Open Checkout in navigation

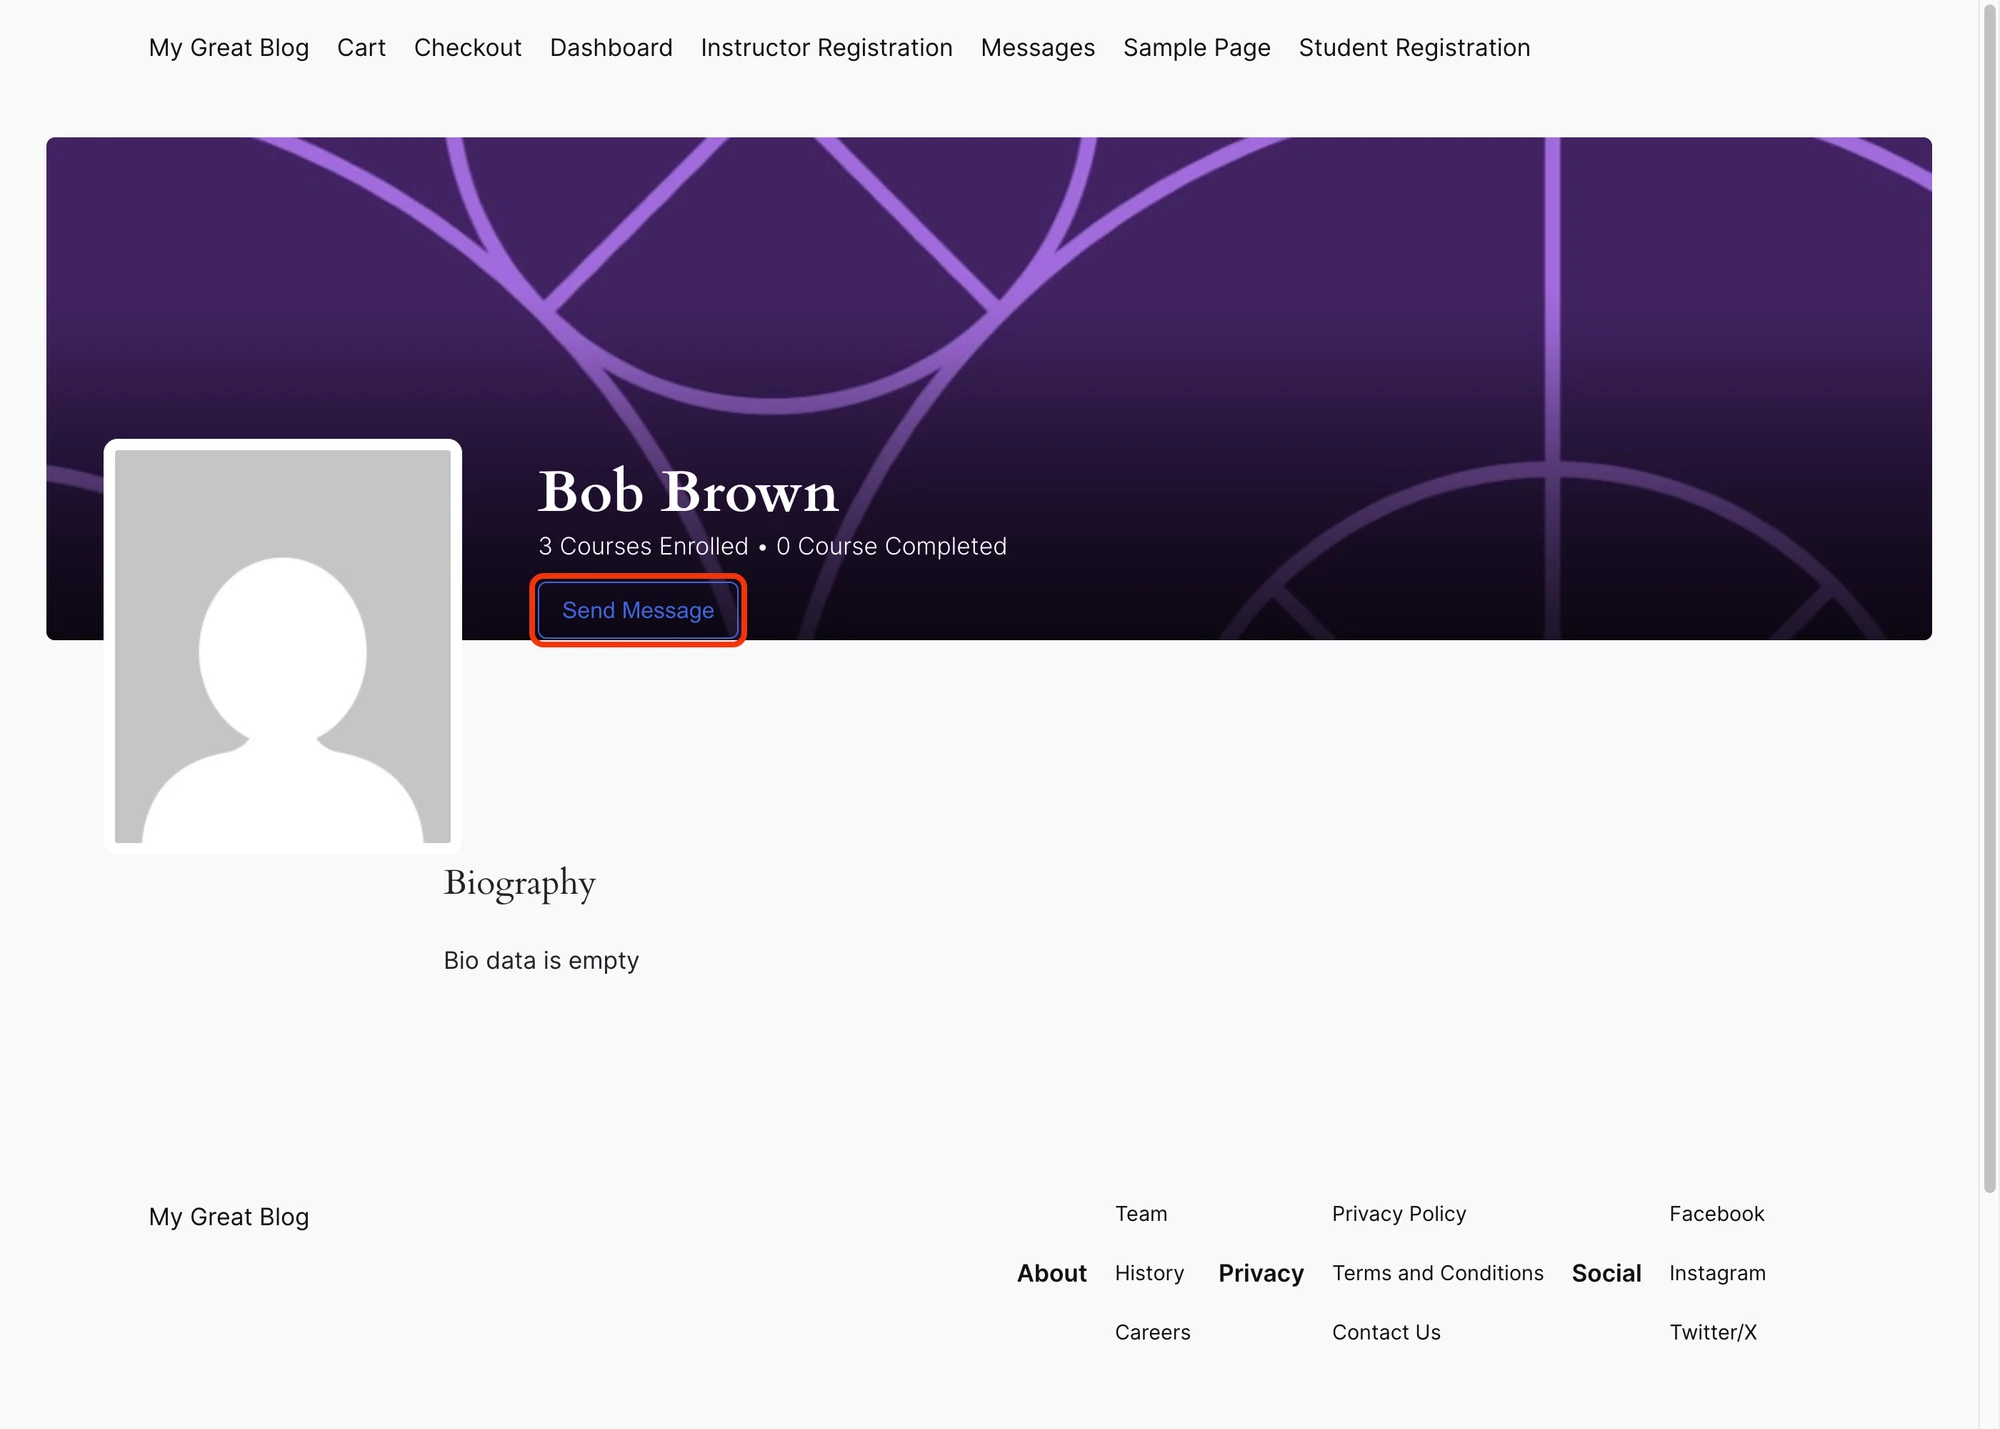coord(468,48)
